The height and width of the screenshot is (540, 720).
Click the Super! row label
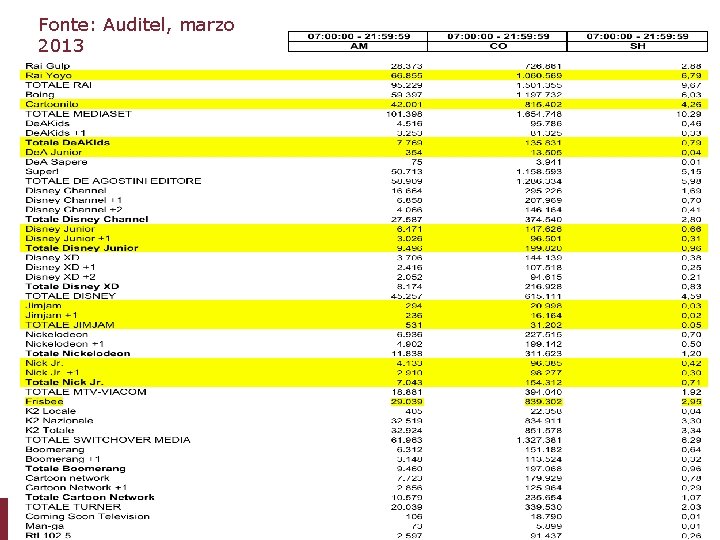tap(42, 171)
